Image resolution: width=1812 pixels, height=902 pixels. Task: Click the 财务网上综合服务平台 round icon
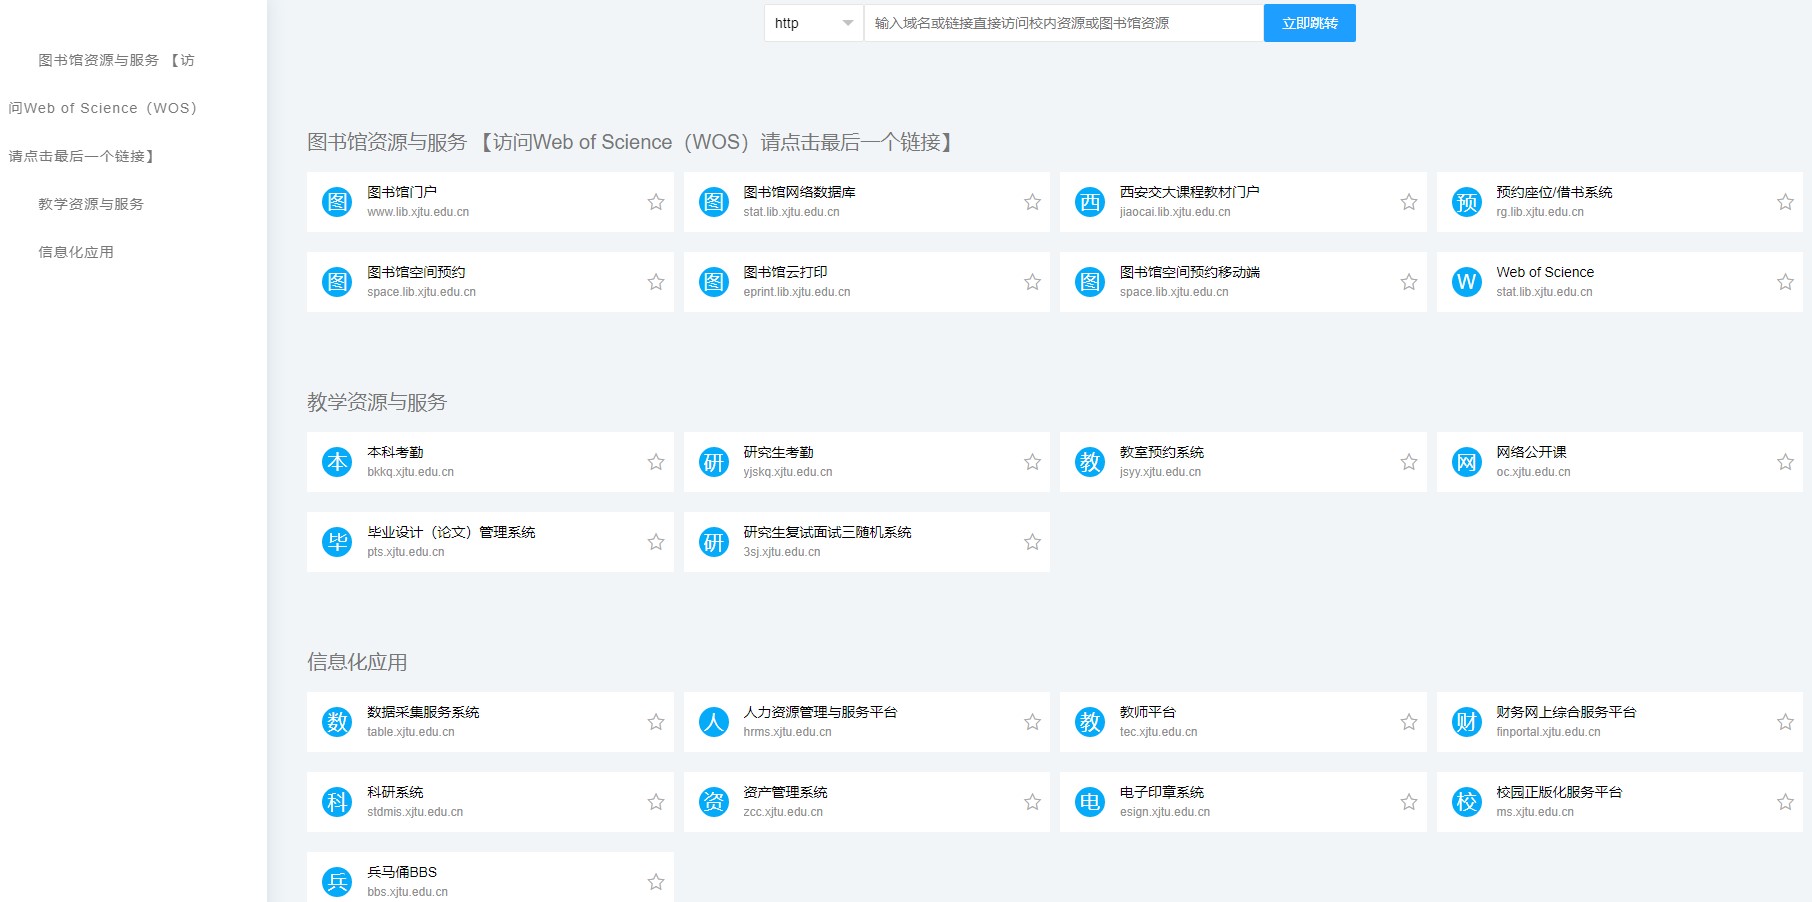click(1467, 722)
